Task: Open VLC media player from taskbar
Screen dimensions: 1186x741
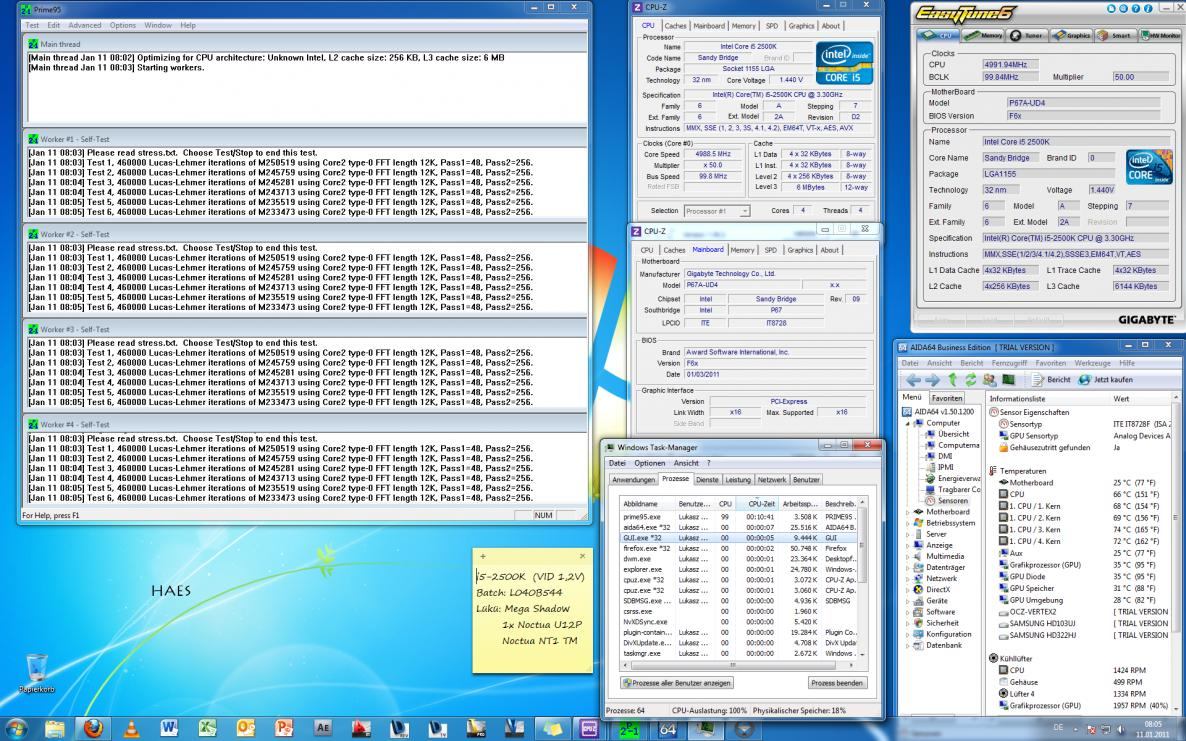Action: 131,728
